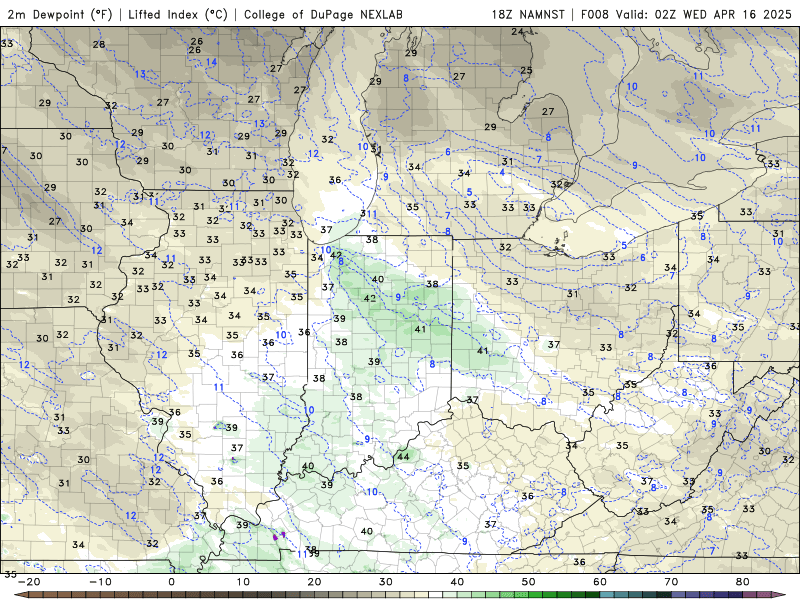800x600 pixels.
Task: Click the "20" label under the color bar
Action: (x=314, y=582)
